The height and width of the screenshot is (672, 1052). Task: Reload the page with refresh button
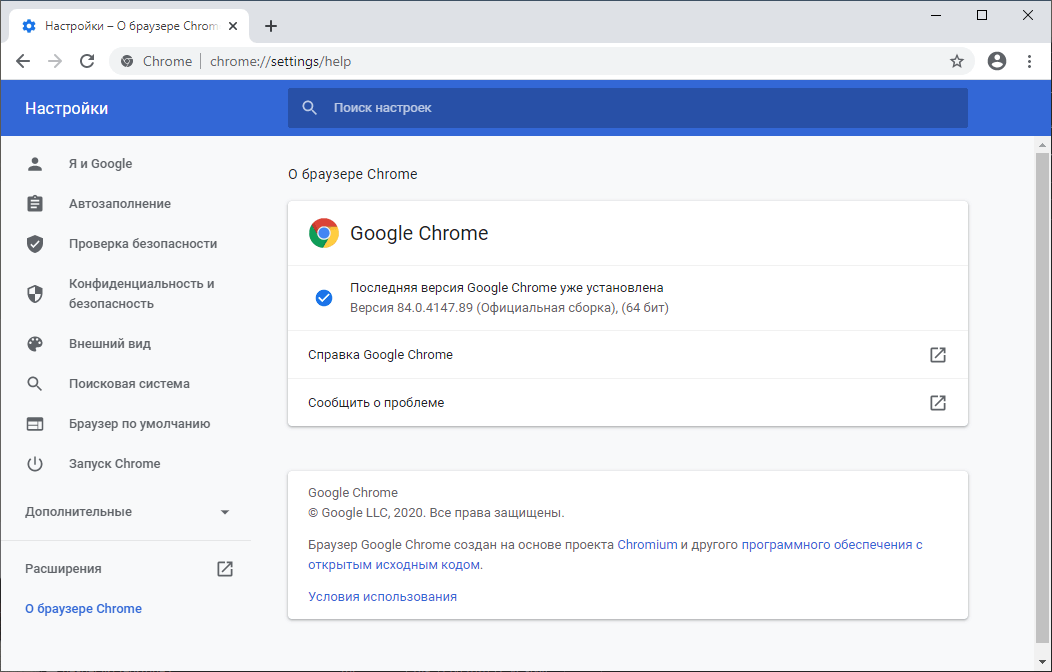point(87,61)
